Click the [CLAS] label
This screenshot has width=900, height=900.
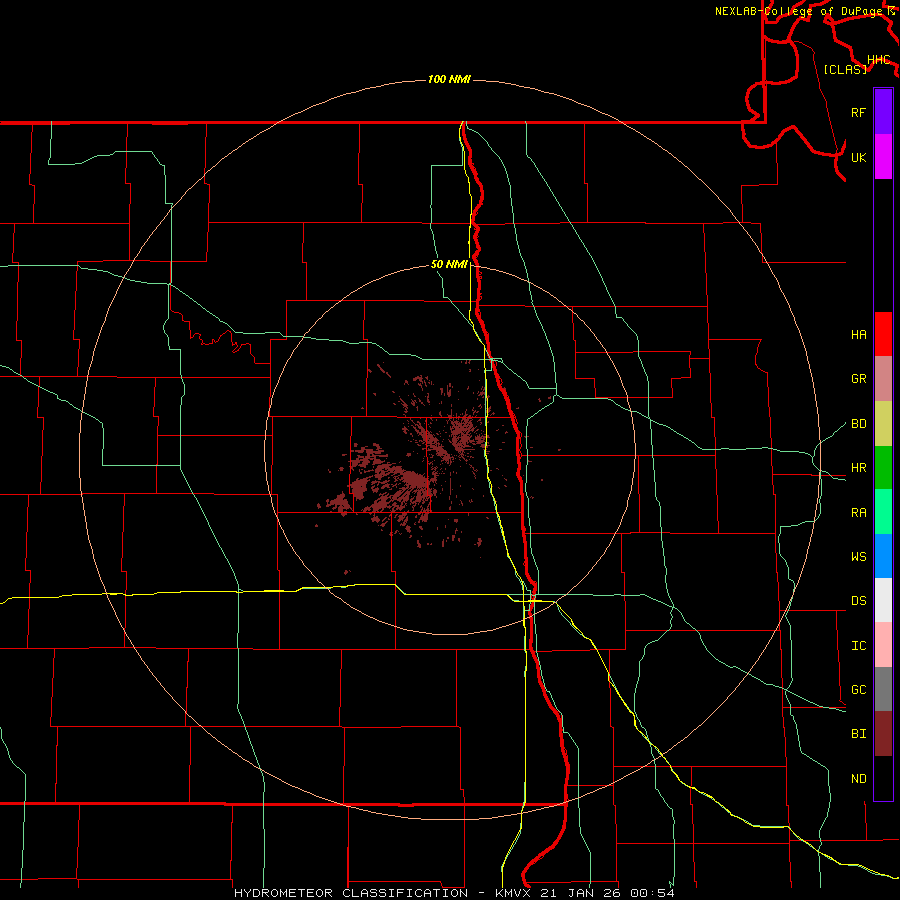pos(845,69)
